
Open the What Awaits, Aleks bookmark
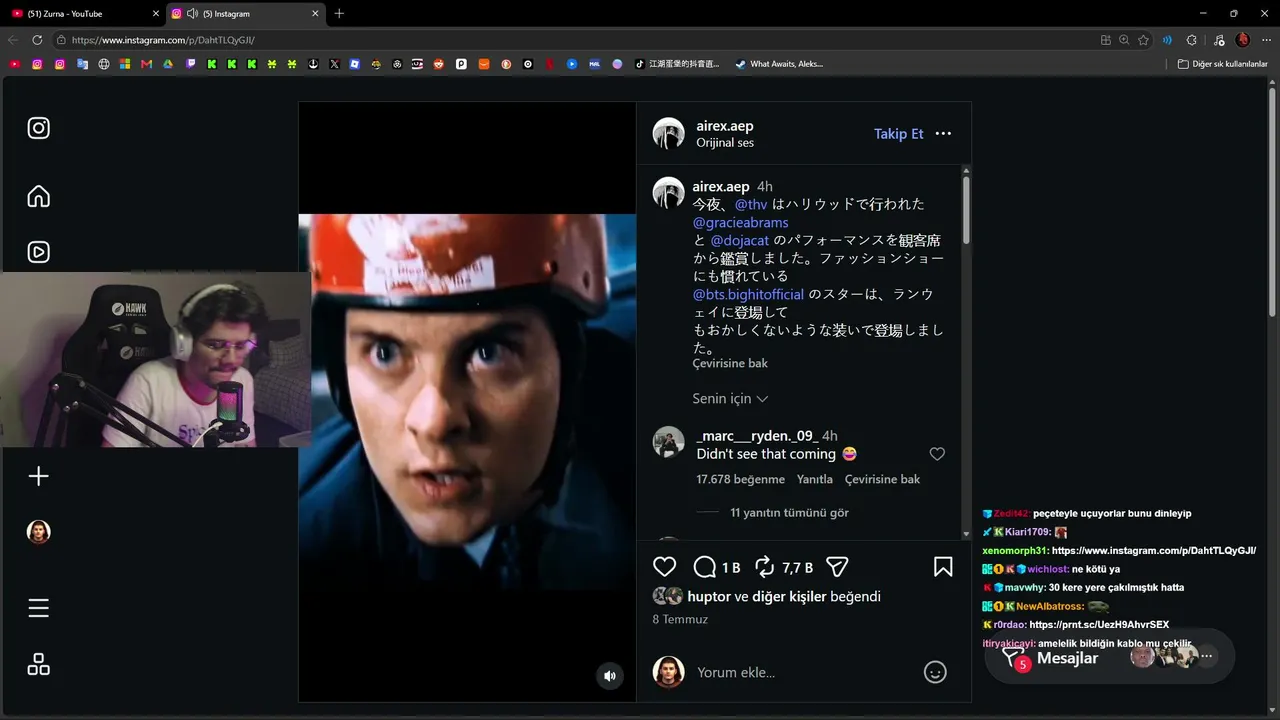pos(779,64)
